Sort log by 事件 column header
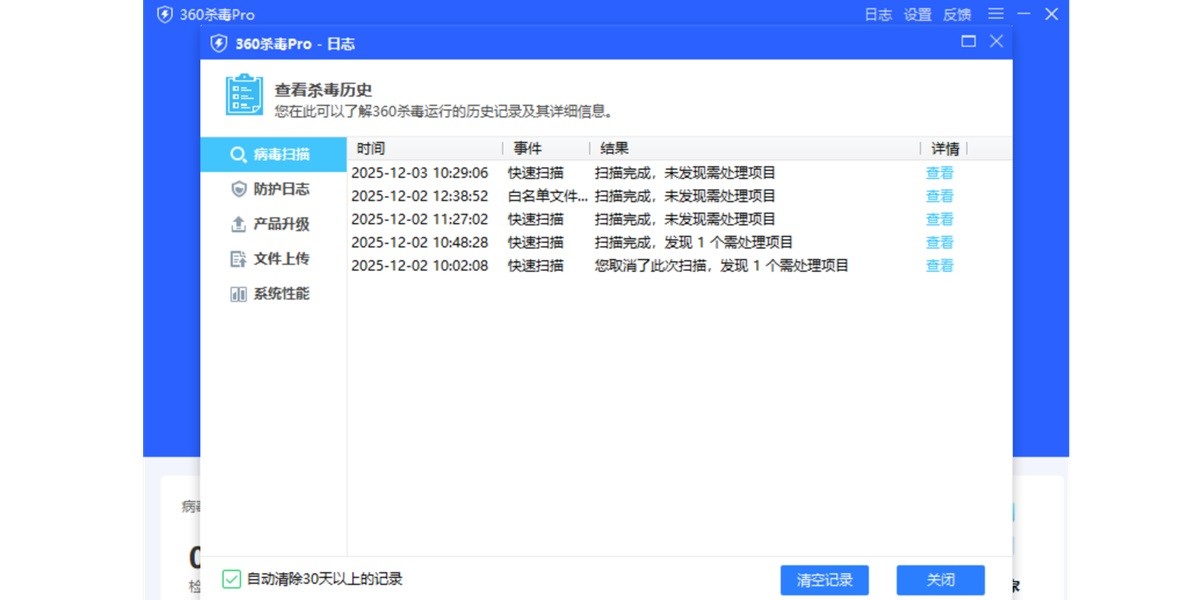This screenshot has height=600, width=1200. pyautogui.click(x=527, y=149)
